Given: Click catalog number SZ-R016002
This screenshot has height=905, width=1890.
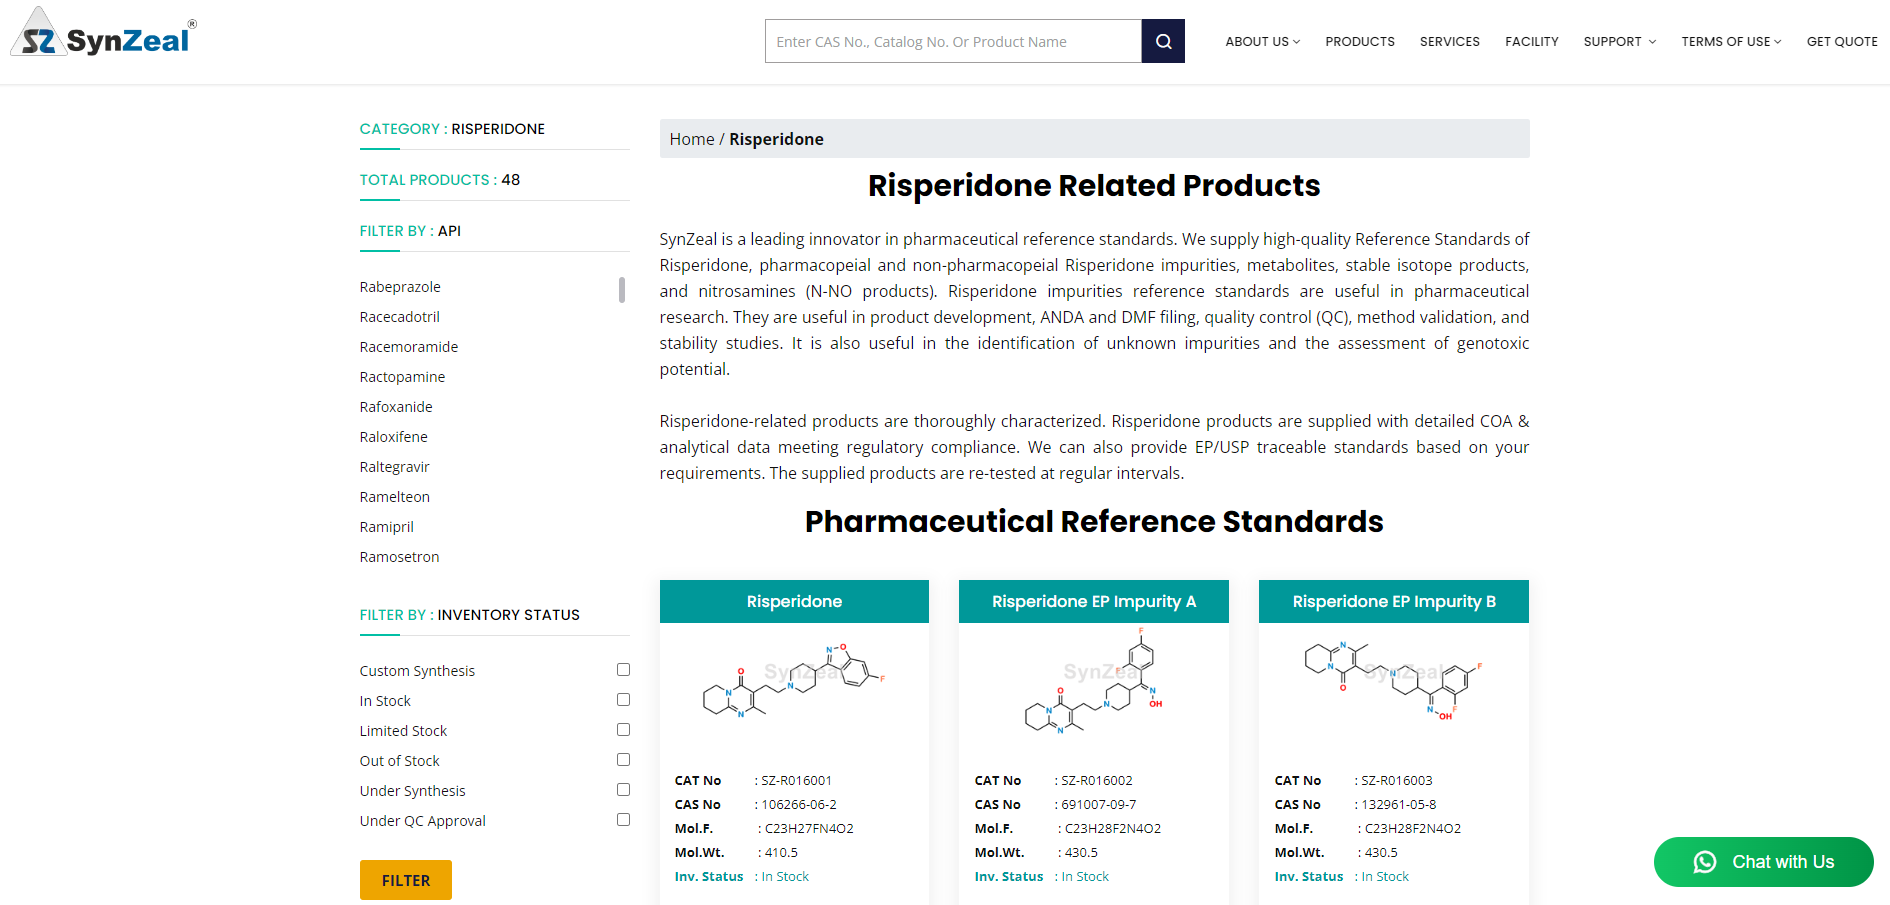Looking at the screenshot, I should pyautogui.click(x=1096, y=781).
